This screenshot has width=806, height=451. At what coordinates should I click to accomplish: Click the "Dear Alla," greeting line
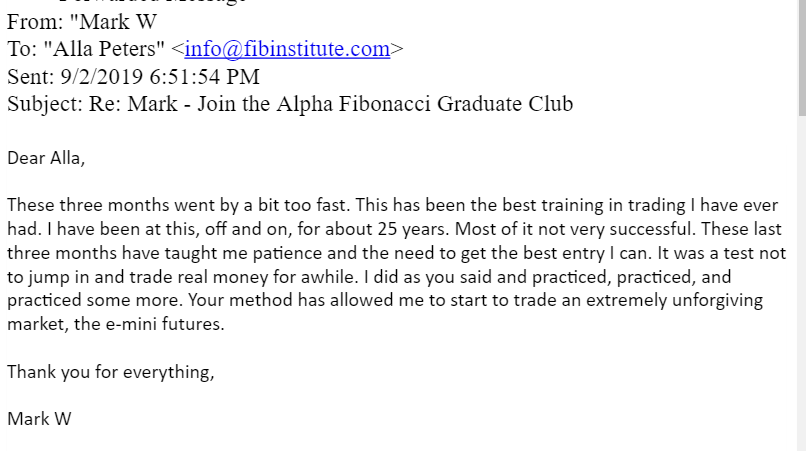[x=46, y=158]
